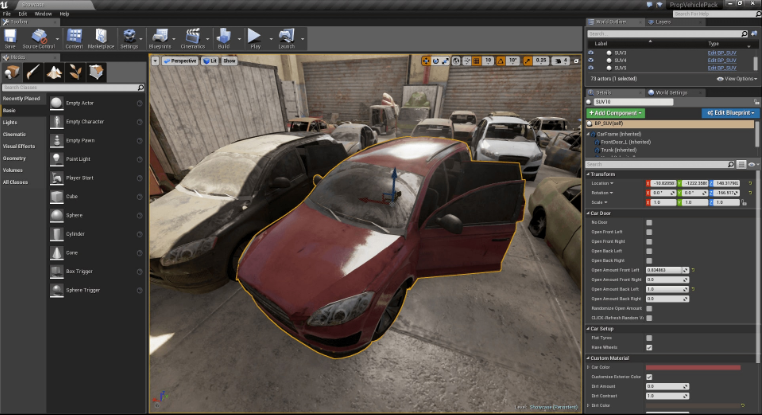Select the Landscape mode icon
762x415 pixels.
coord(54,72)
